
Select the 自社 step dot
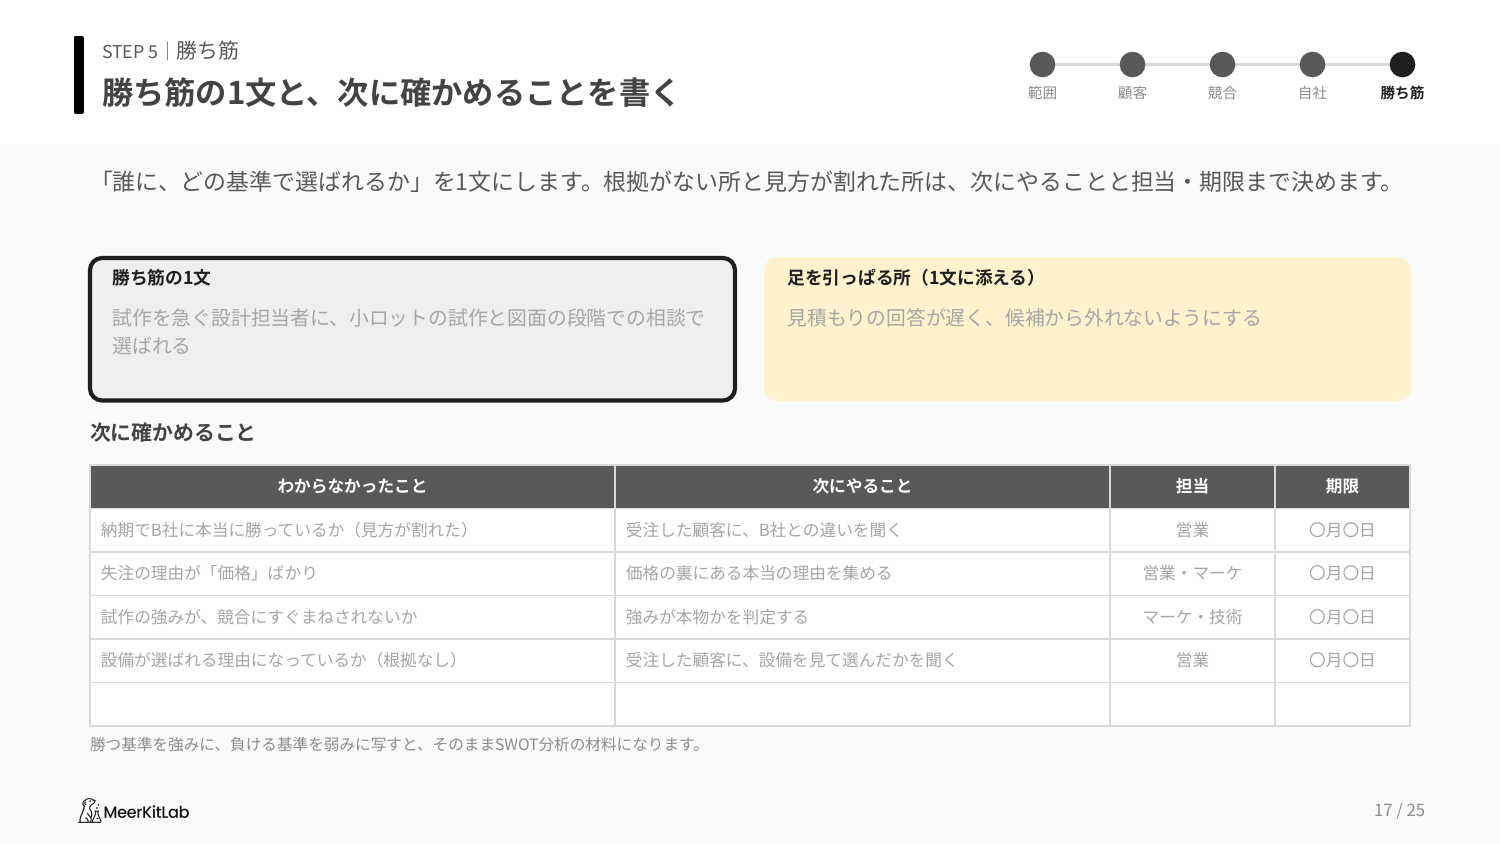[1312, 64]
